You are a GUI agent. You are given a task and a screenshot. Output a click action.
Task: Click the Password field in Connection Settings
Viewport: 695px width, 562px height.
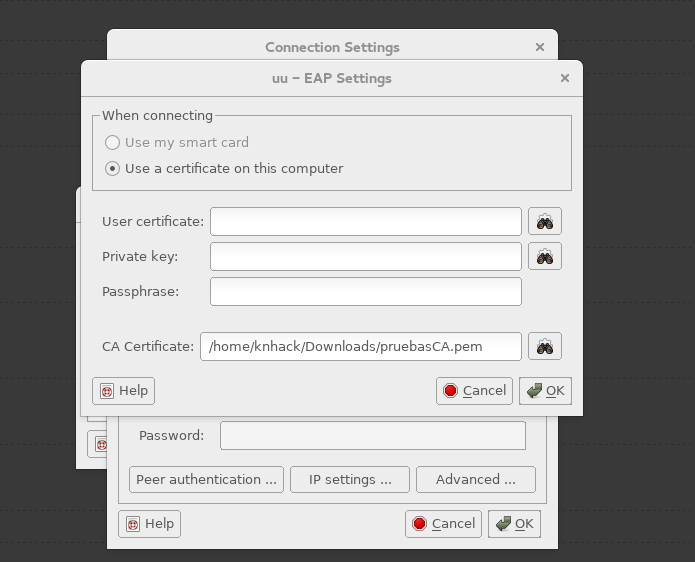pyautogui.click(x=373, y=436)
